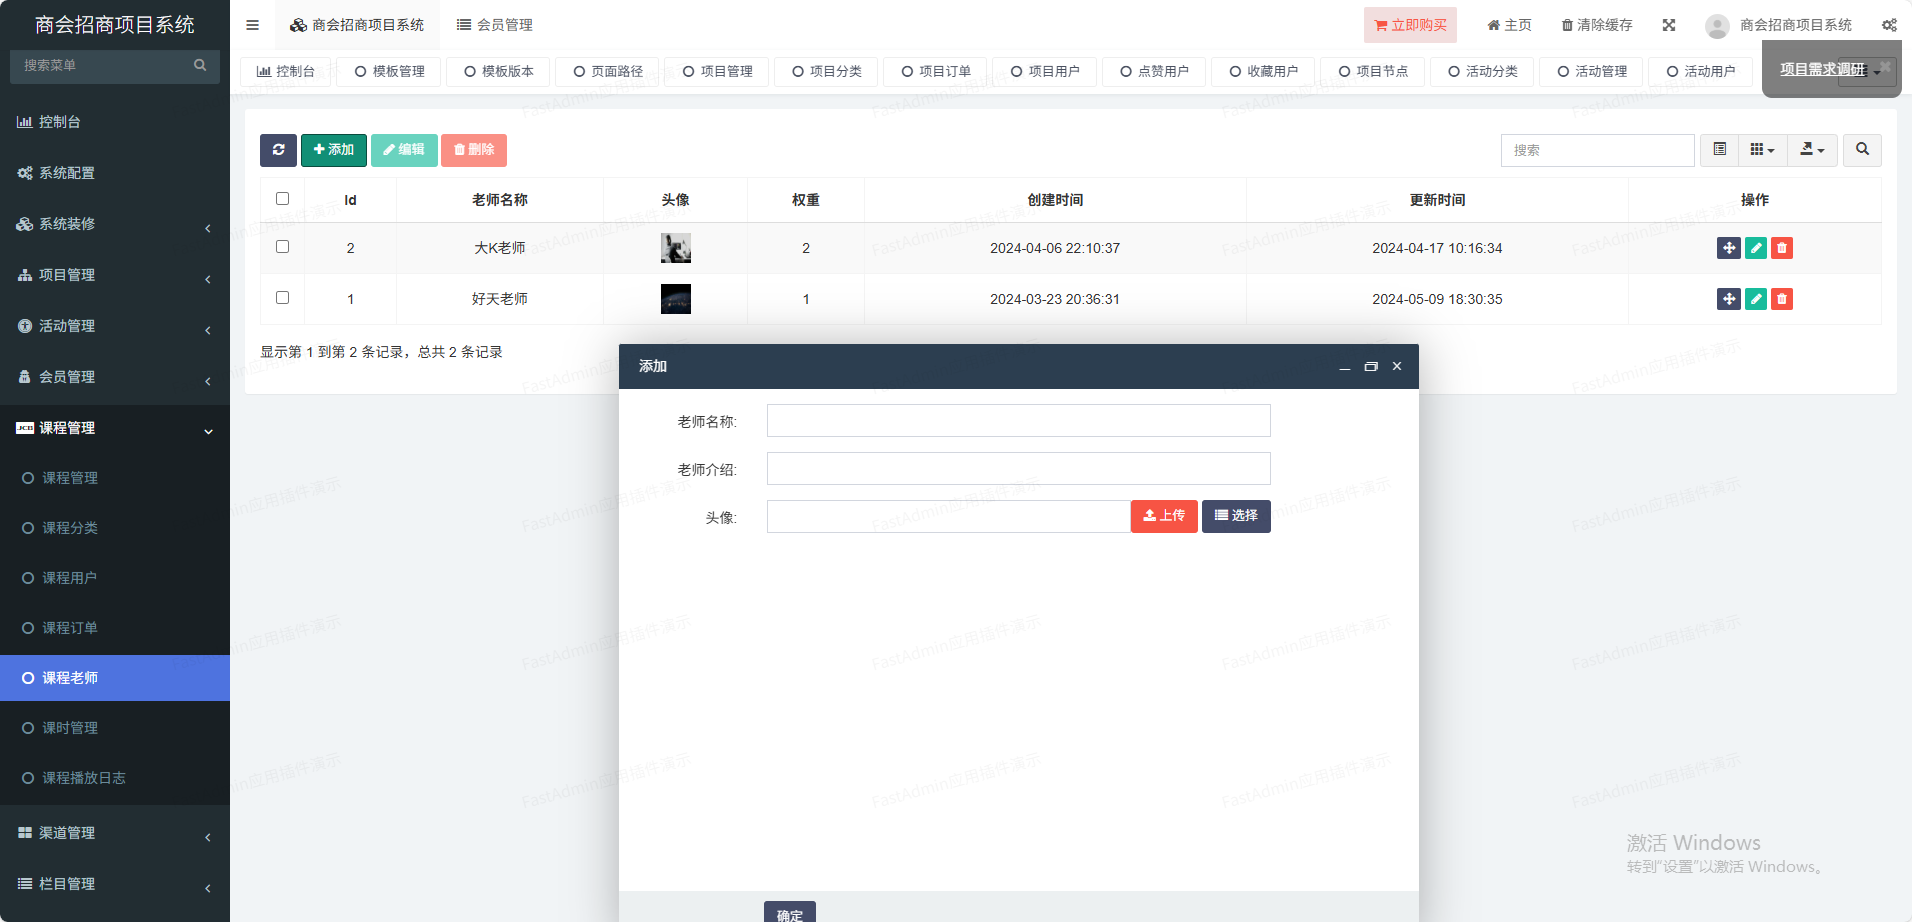Toggle the table card view icon

click(x=1719, y=150)
